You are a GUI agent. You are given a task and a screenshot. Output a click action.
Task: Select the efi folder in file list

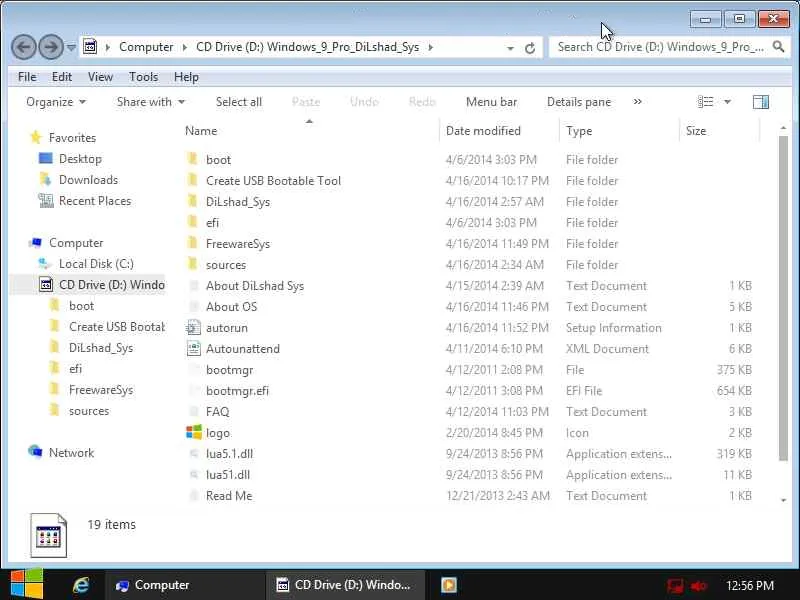(203, 223)
